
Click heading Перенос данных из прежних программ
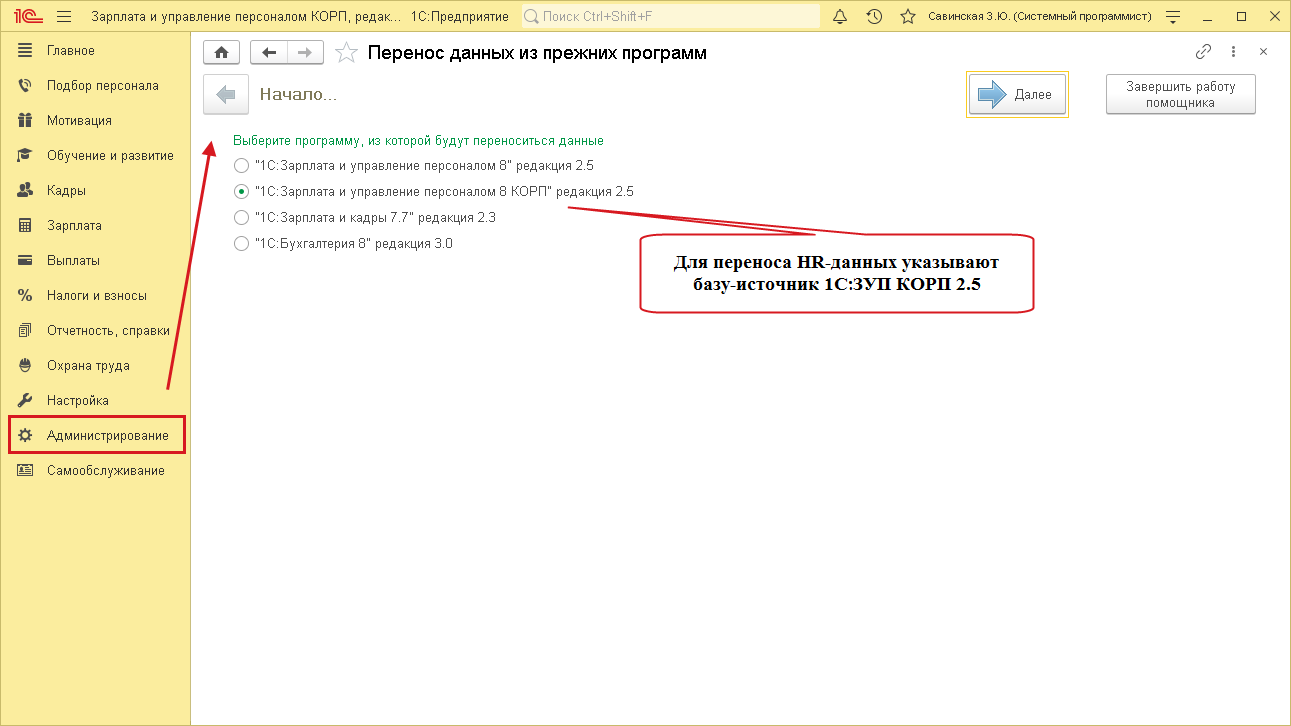point(537,53)
